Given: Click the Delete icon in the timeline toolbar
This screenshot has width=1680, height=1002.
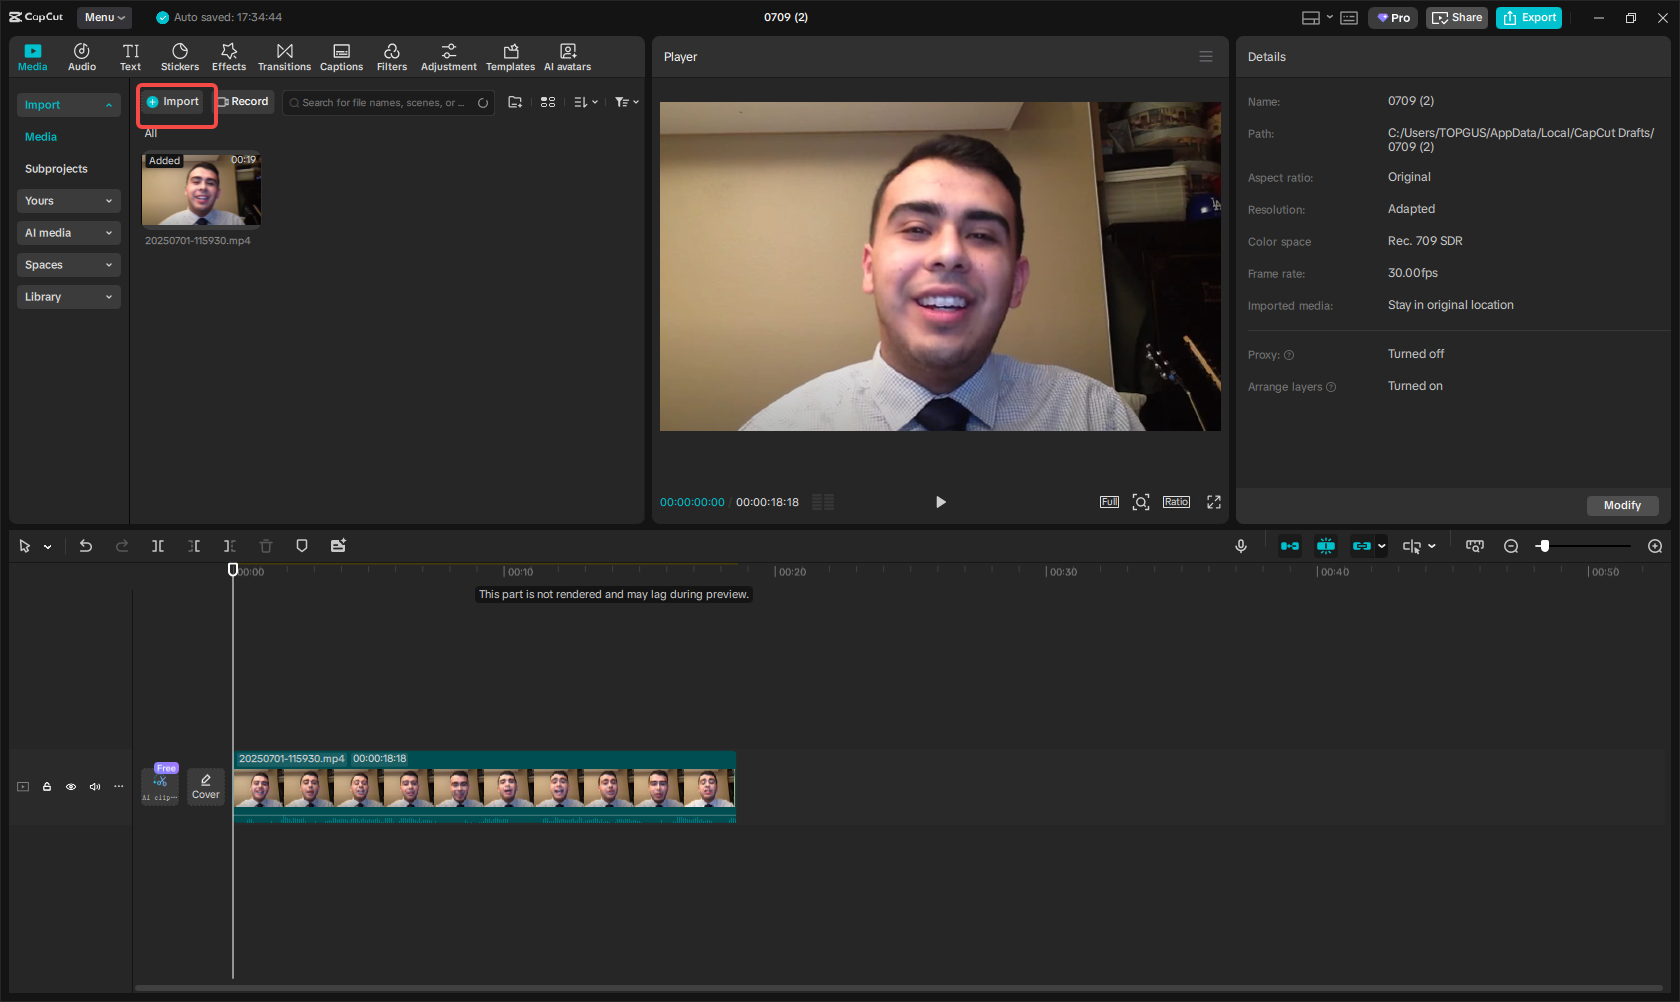Looking at the screenshot, I should pyautogui.click(x=265, y=546).
